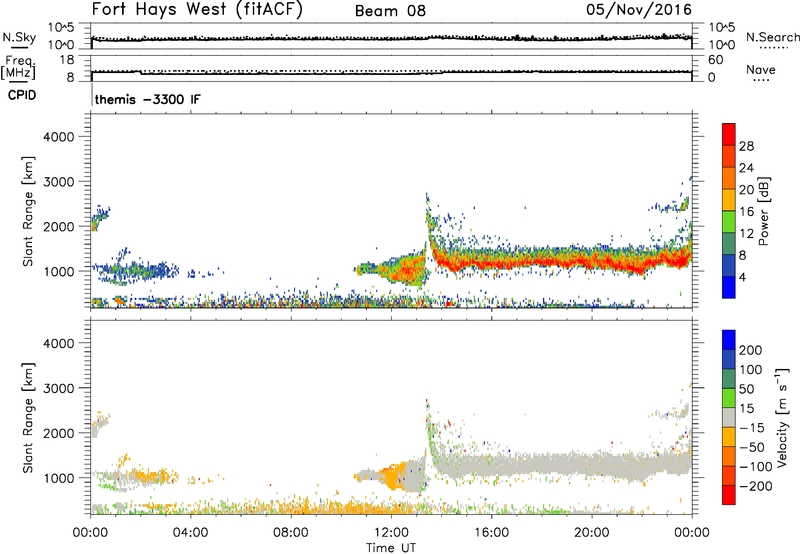The image size is (800, 554).
Task: Click the 'Velocity [m s-1]' colorbar title
Action: tap(782, 417)
